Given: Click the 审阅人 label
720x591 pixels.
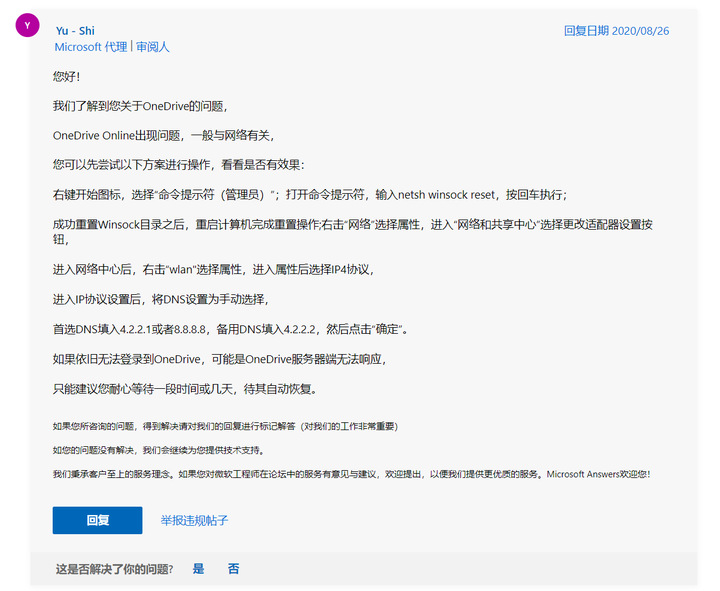Looking at the screenshot, I should pos(152,47).
